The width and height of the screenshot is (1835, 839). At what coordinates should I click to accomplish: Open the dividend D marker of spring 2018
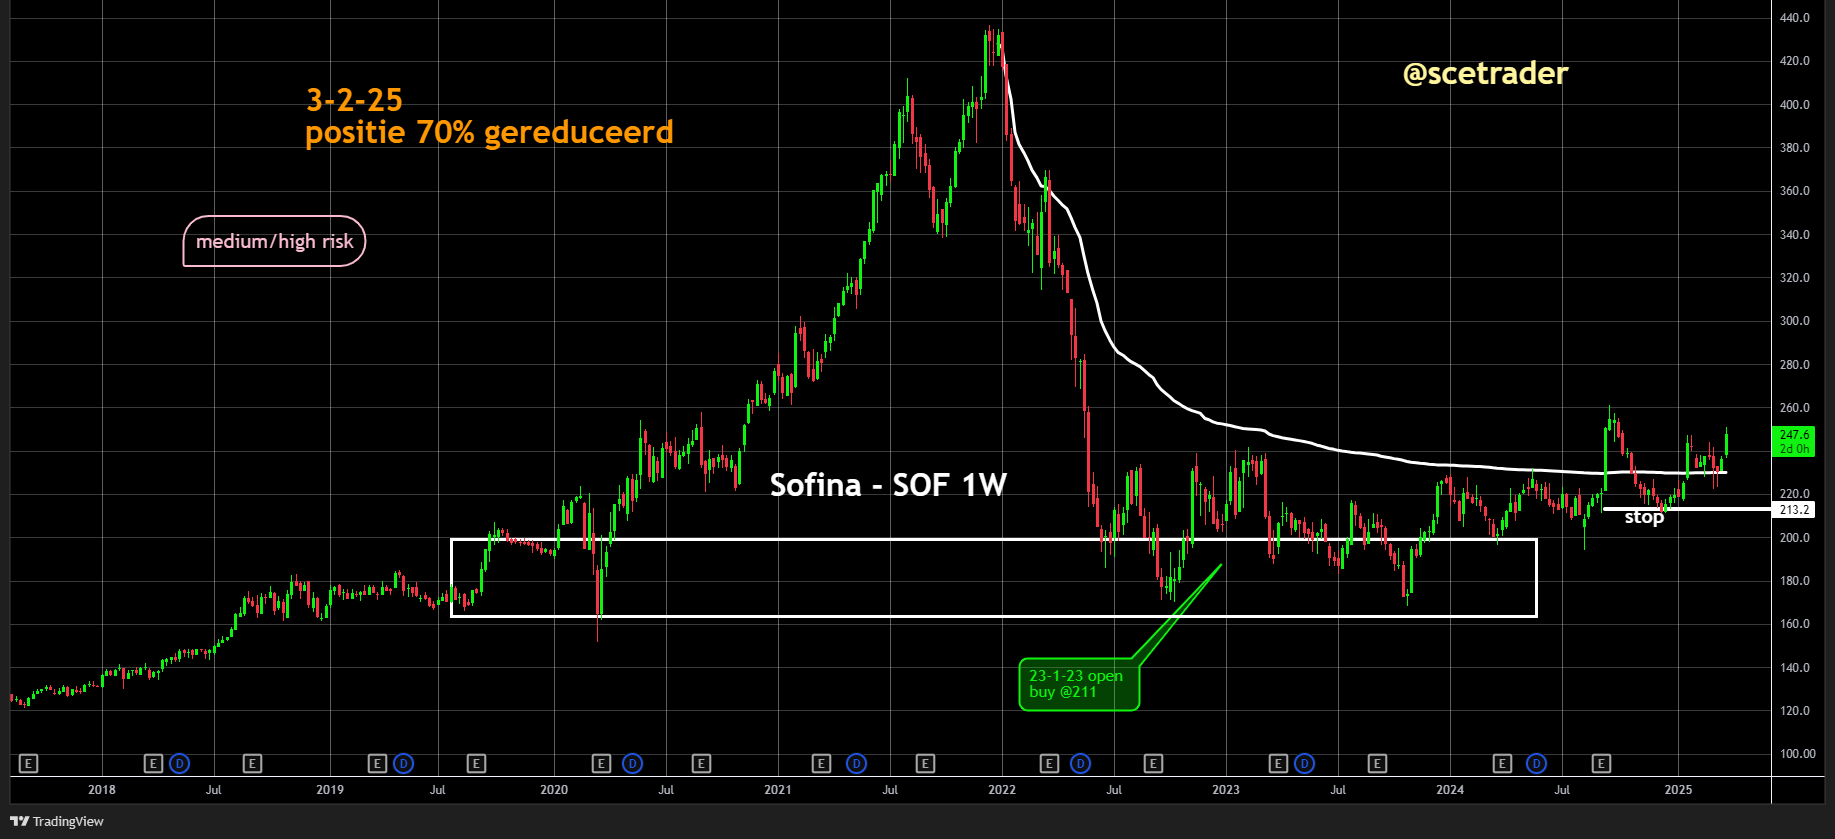(x=179, y=764)
